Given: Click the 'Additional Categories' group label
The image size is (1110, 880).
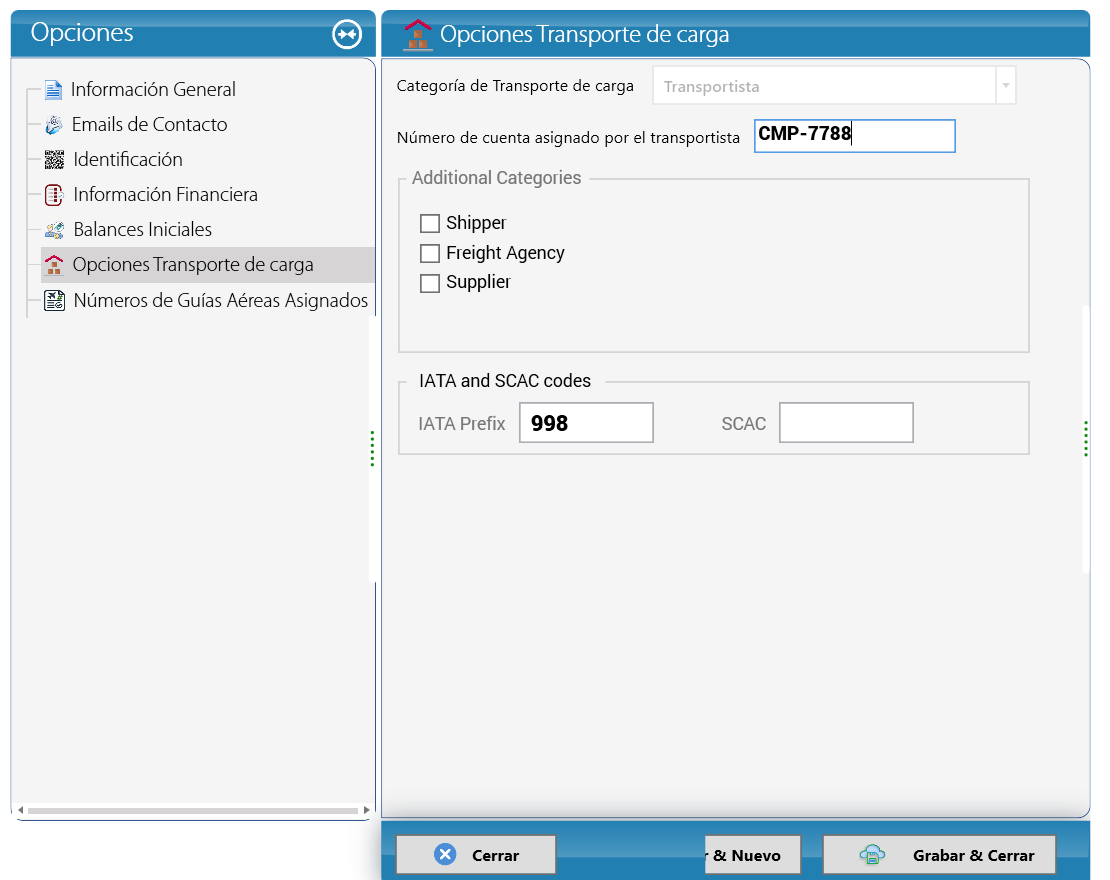Looking at the screenshot, I should pos(496,178).
